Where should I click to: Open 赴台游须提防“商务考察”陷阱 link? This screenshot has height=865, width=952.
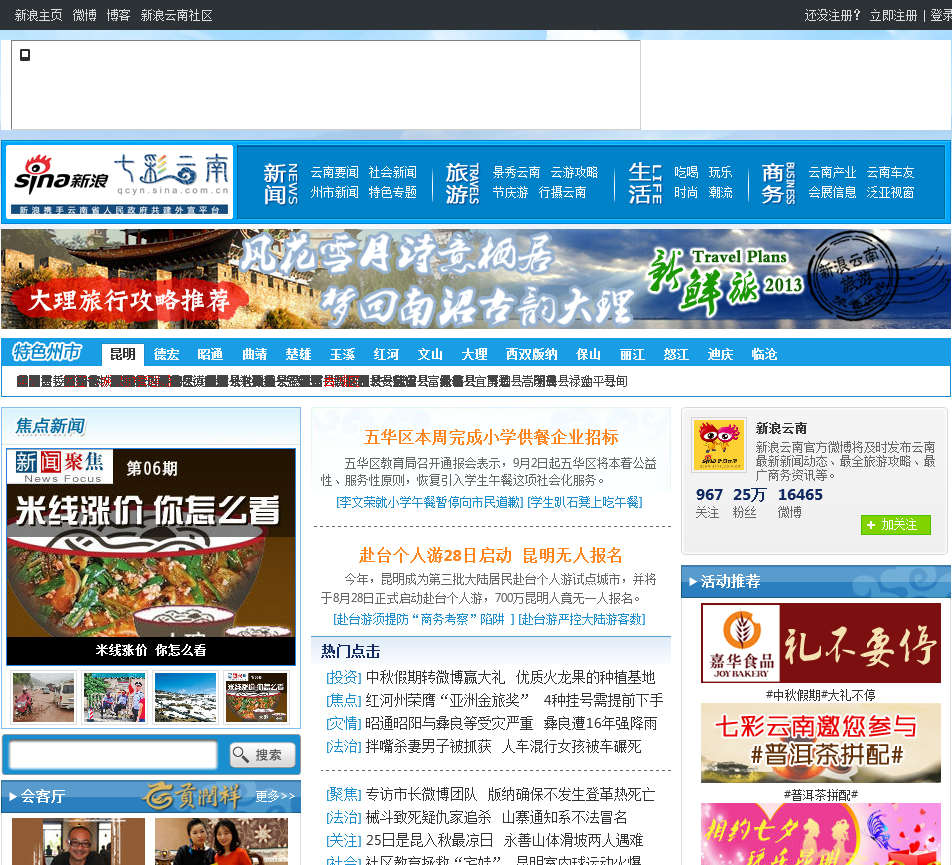[424, 619]
